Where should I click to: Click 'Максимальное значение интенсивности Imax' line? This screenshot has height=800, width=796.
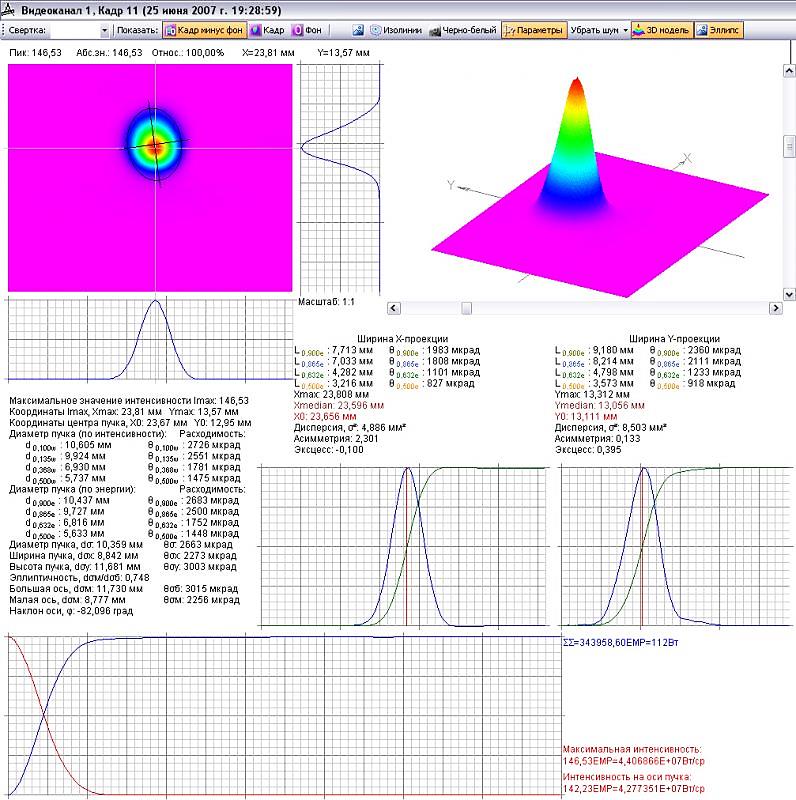[x=129, y=401]
